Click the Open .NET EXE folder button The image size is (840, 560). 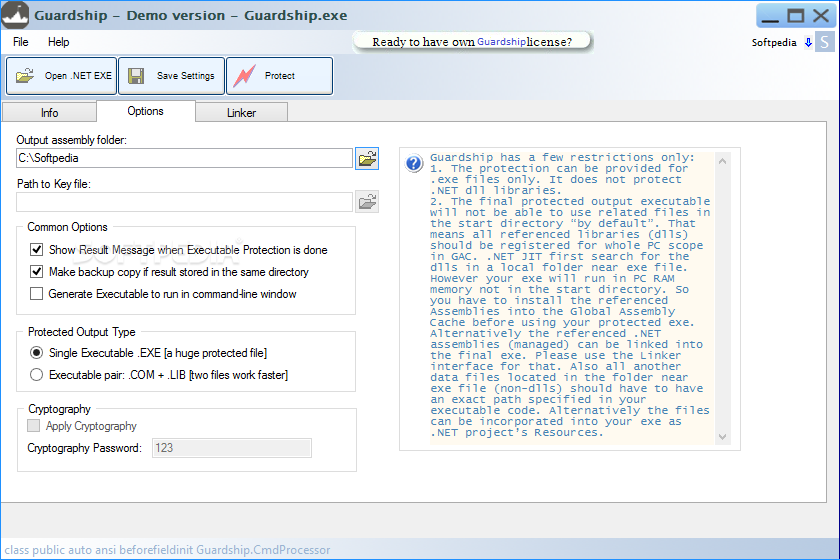(x=62, y=76)
